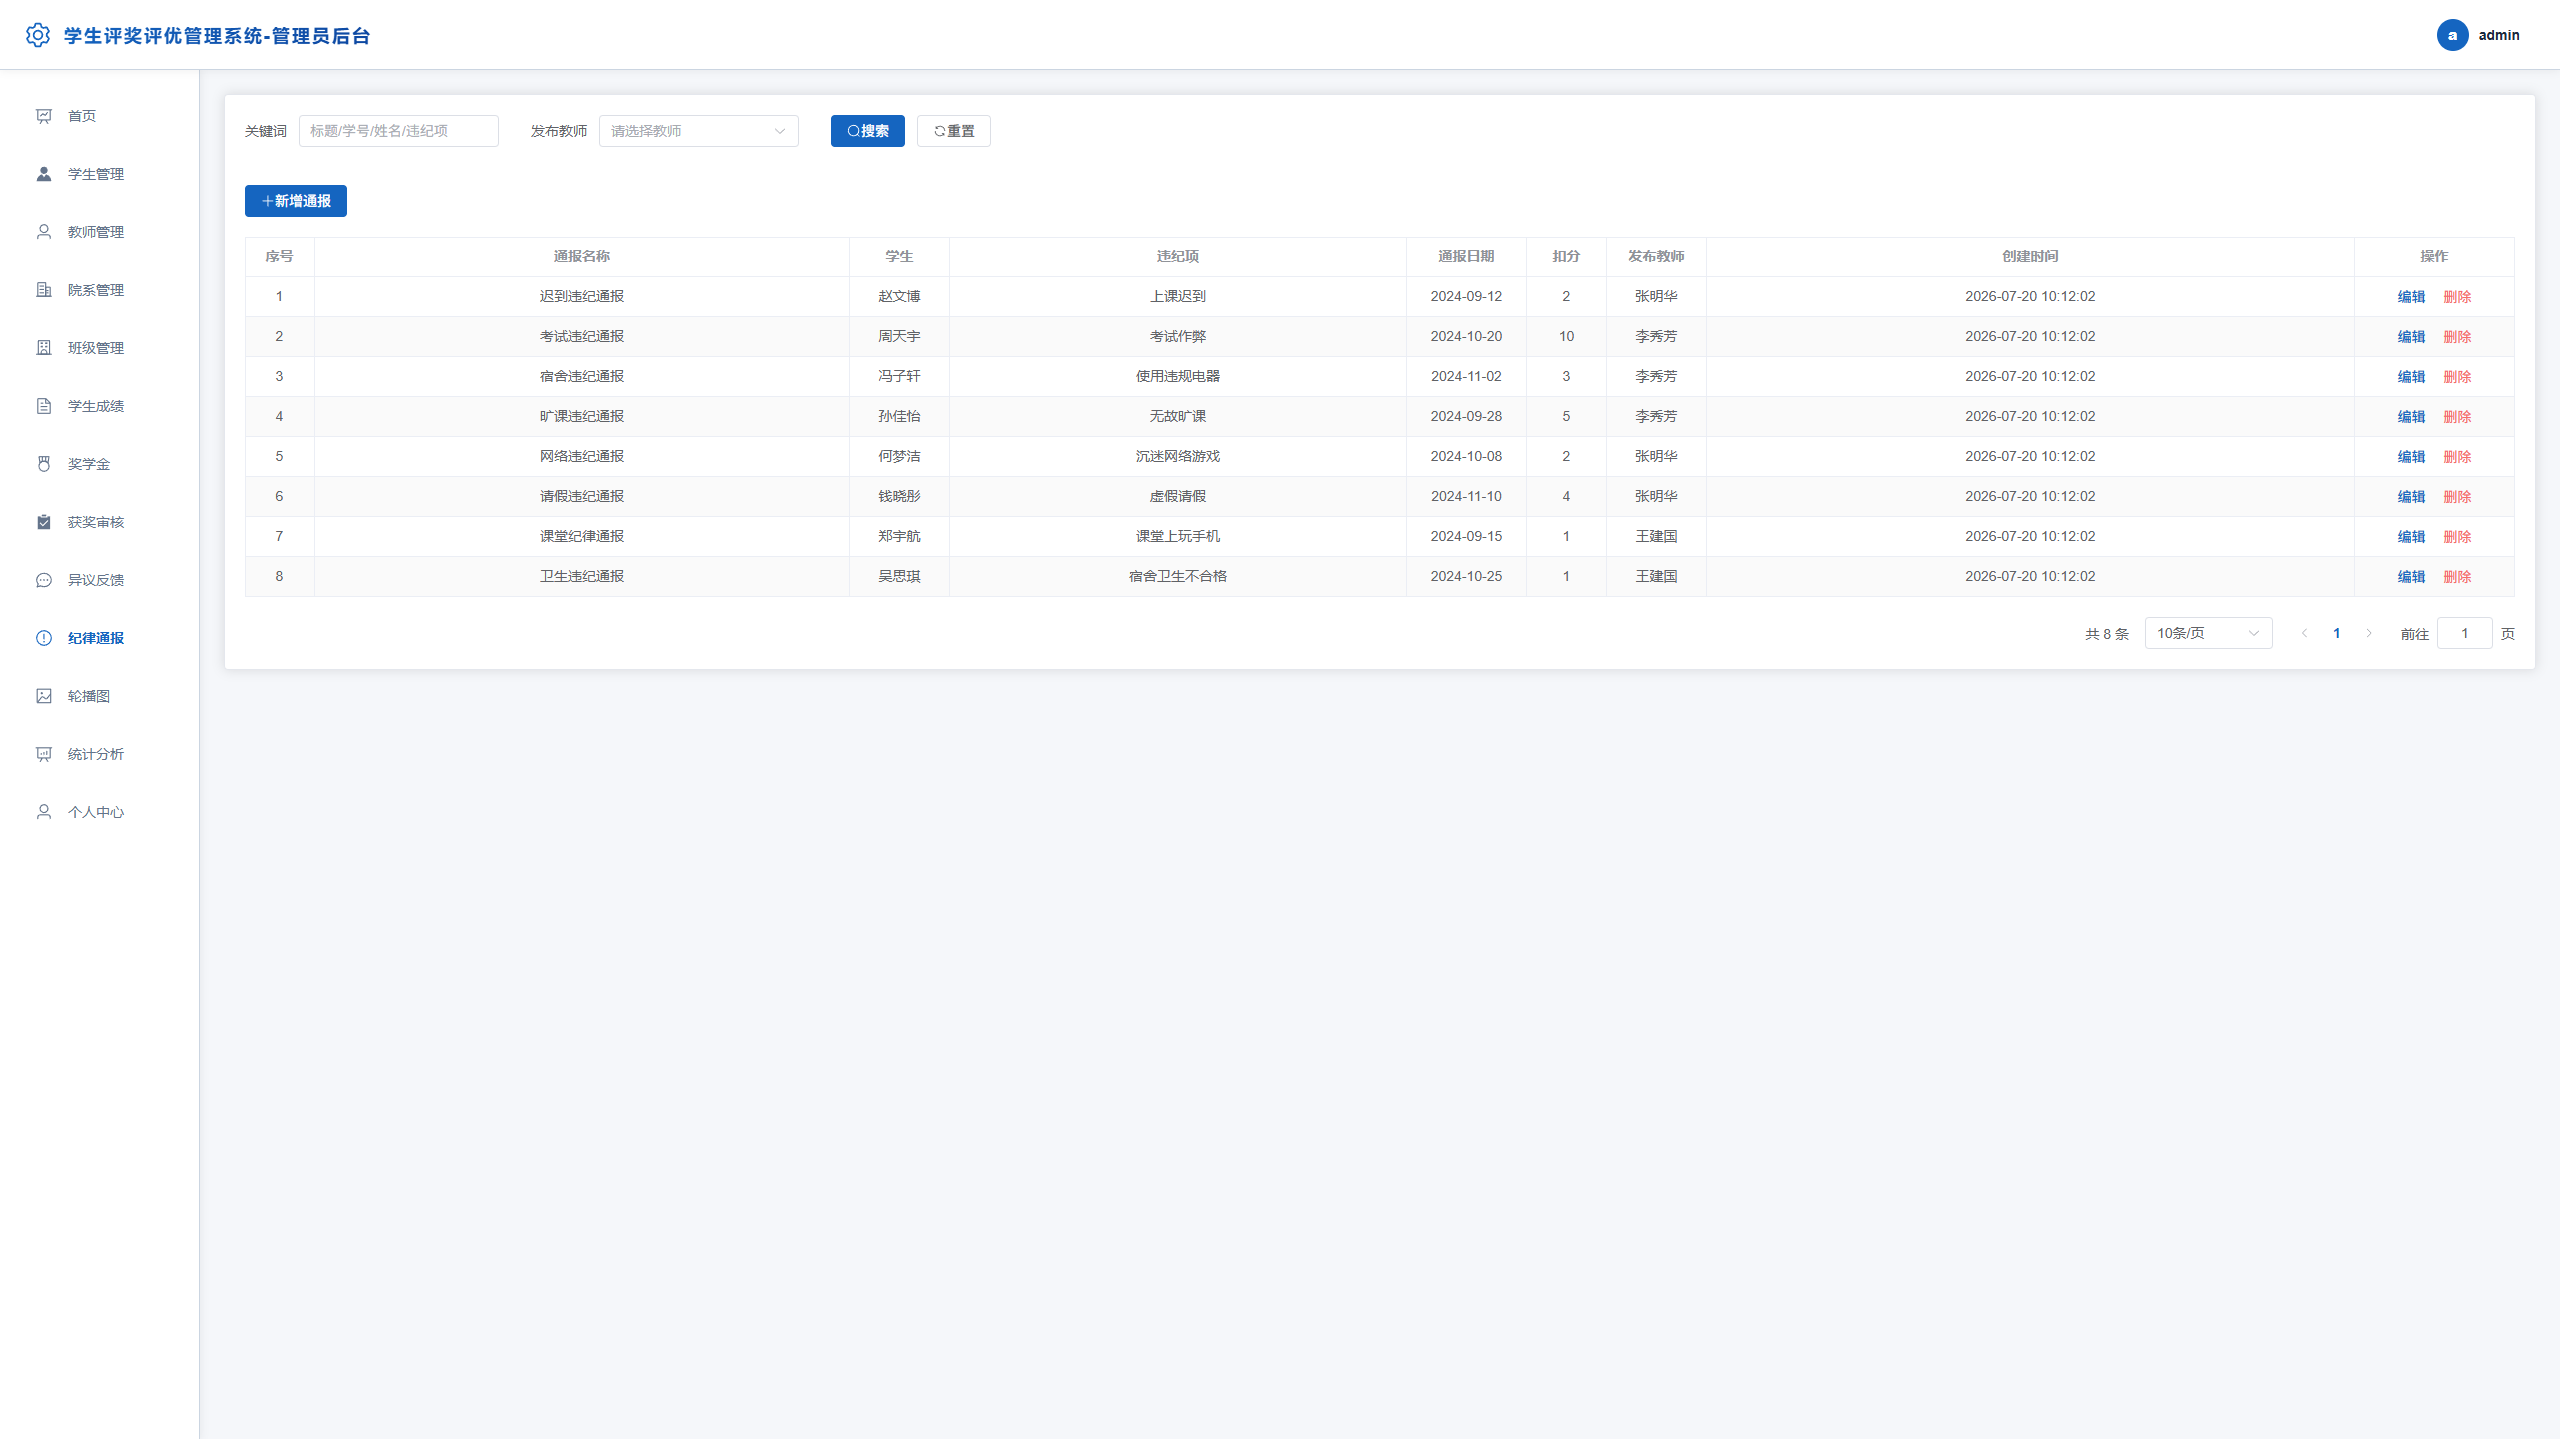Open the 发布教师 teacher dropdown
Viewport: 2560px width, 1439px height.
click(698, 131)
